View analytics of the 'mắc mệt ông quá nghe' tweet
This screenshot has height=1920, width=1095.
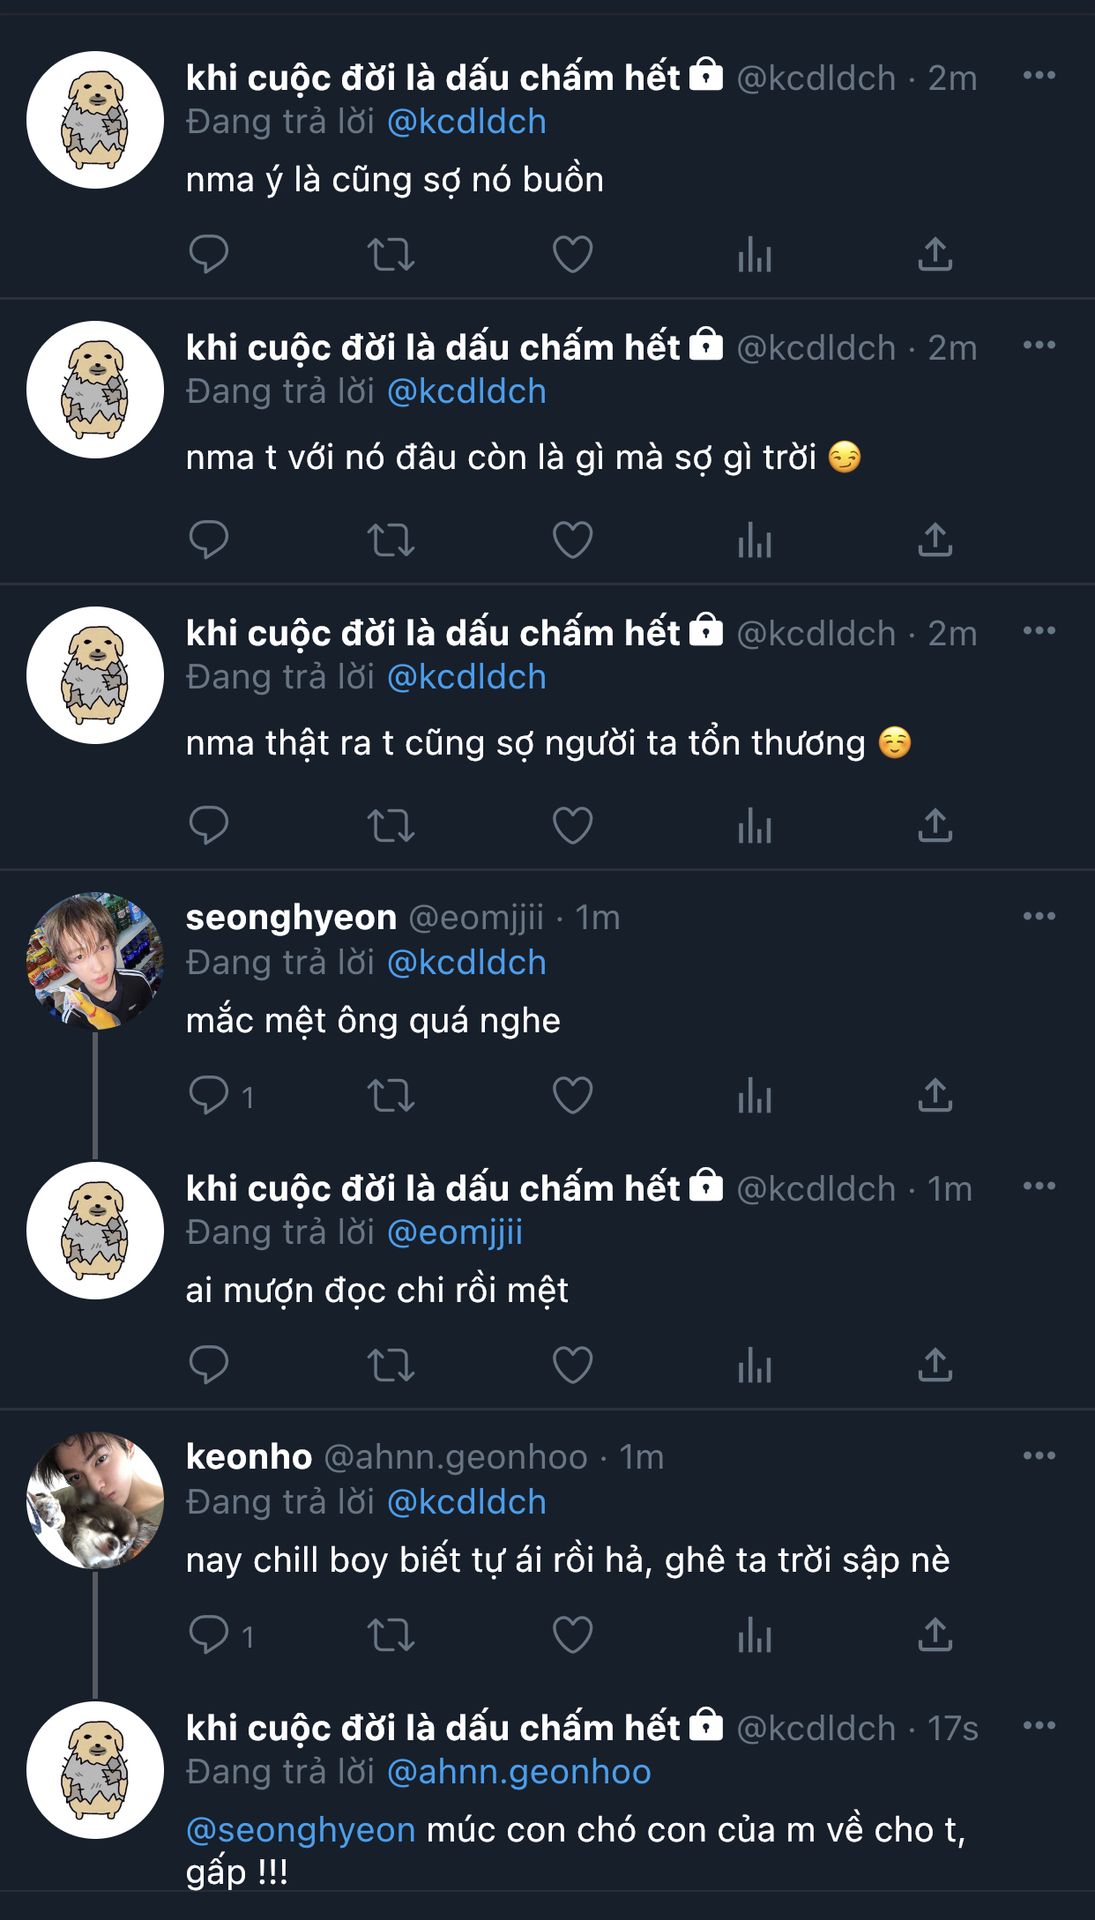(x=754, y=1095)
